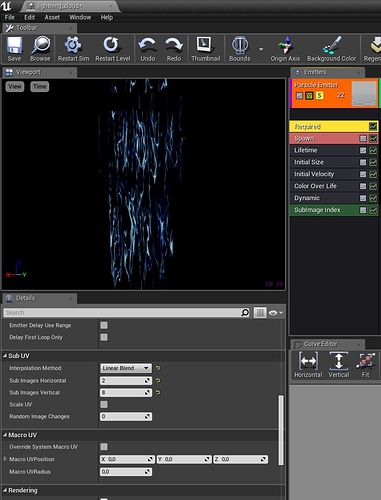The width and height of the screenshot is (381, 500).
Task: Open the Background Color picker tool
Action: tap(332, 45)
